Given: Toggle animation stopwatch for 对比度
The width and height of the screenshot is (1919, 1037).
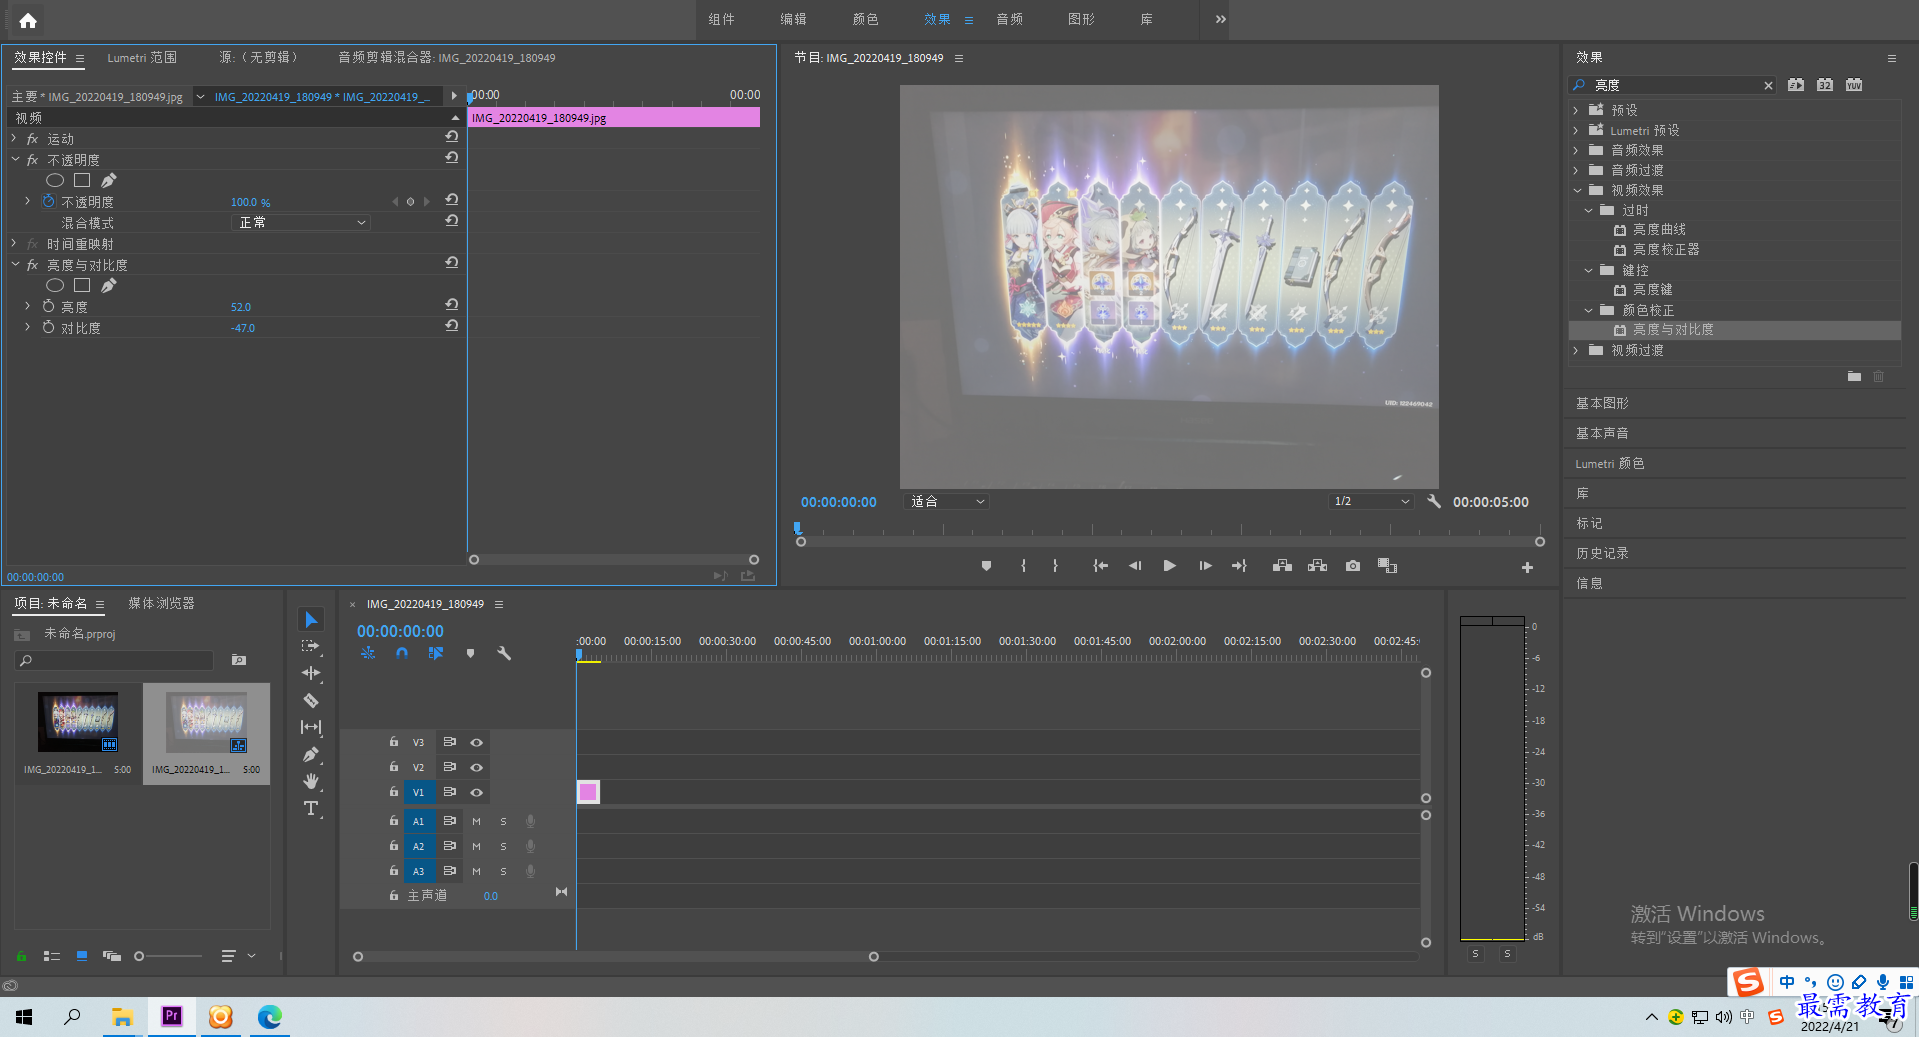Looking at the screenshot, I should coord(48,327).
